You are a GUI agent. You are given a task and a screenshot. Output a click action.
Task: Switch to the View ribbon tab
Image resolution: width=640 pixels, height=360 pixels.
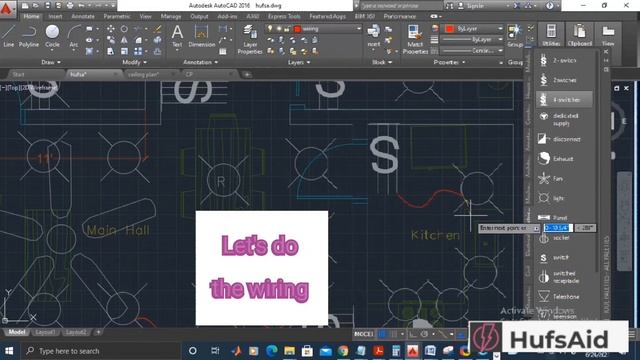145,16
